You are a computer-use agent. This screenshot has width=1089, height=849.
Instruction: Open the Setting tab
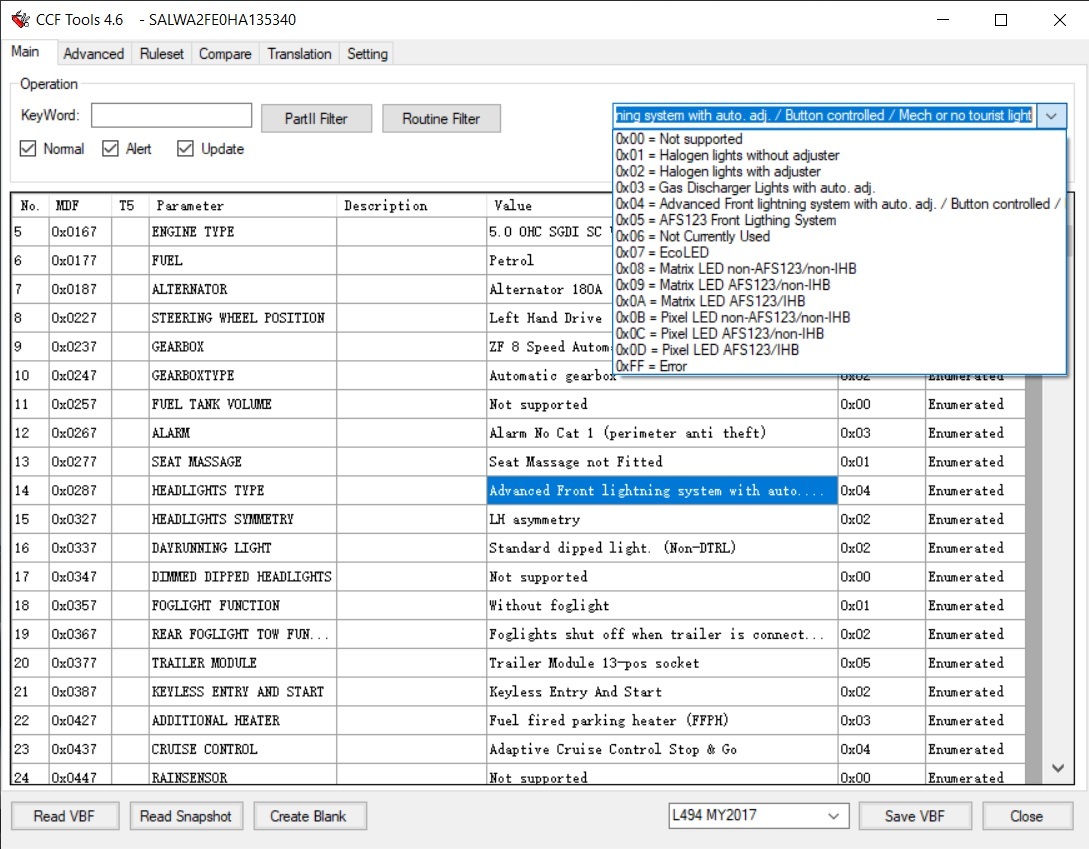(x=367, y=53)
